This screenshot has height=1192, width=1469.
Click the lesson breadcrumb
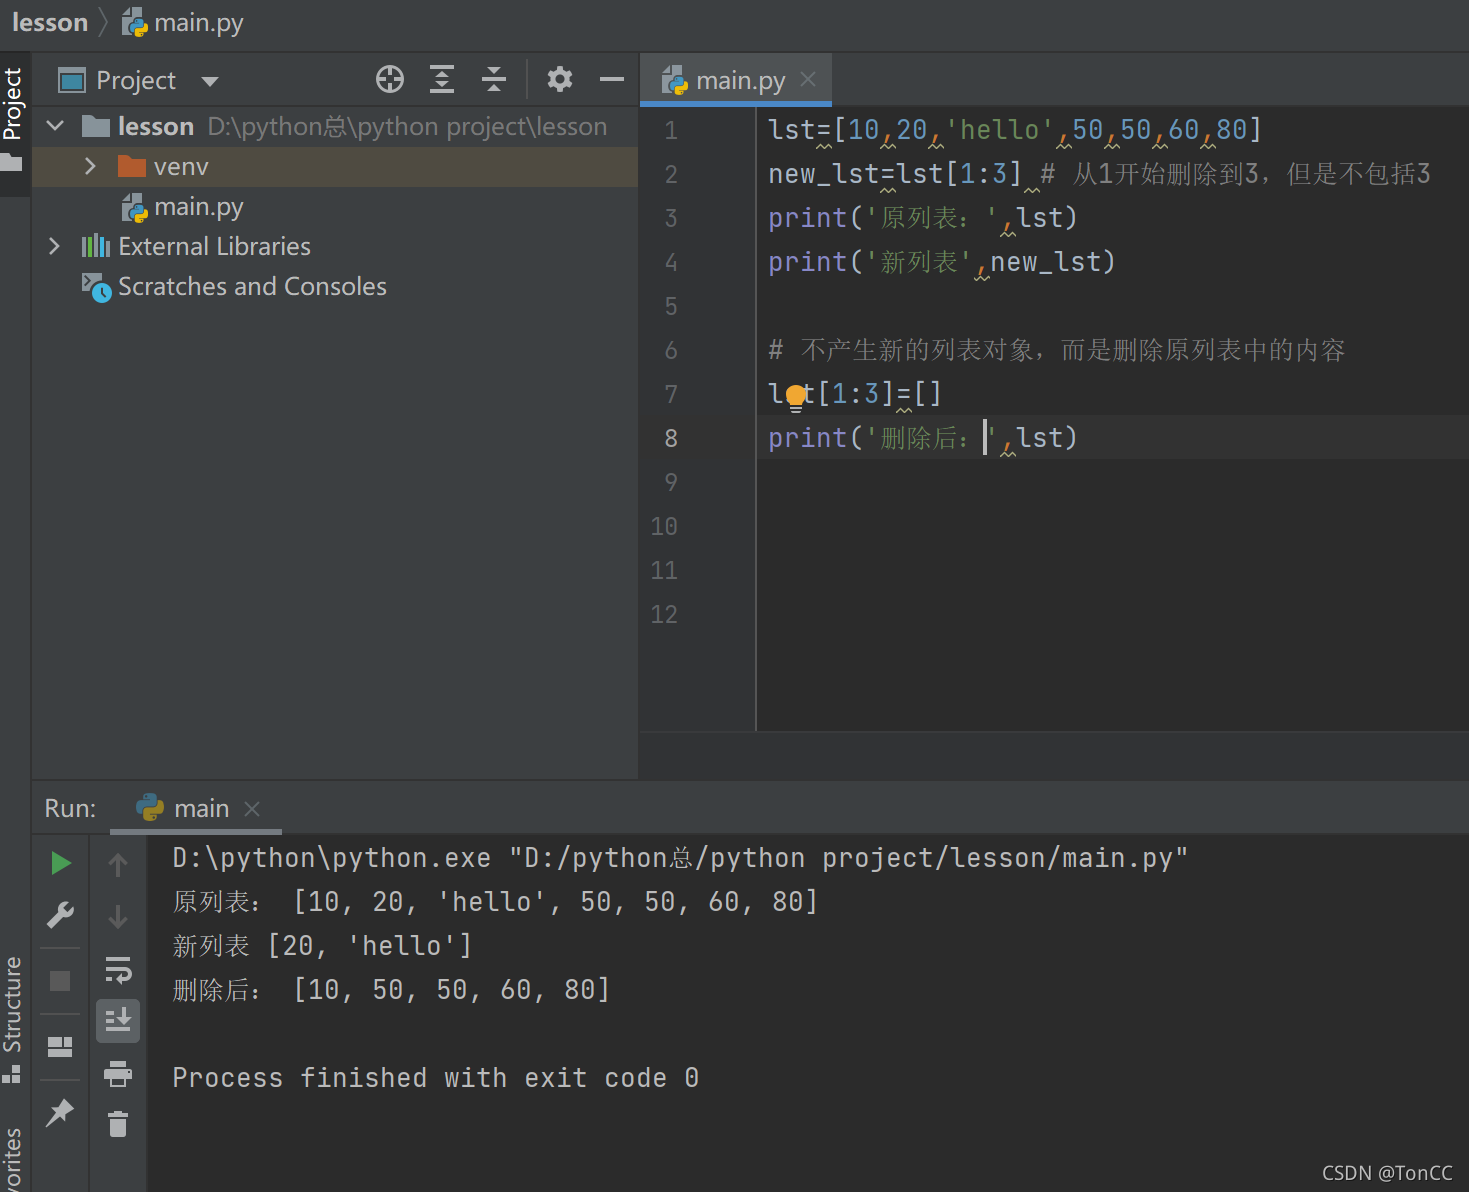pyautogui.click(x=50, y=22)
